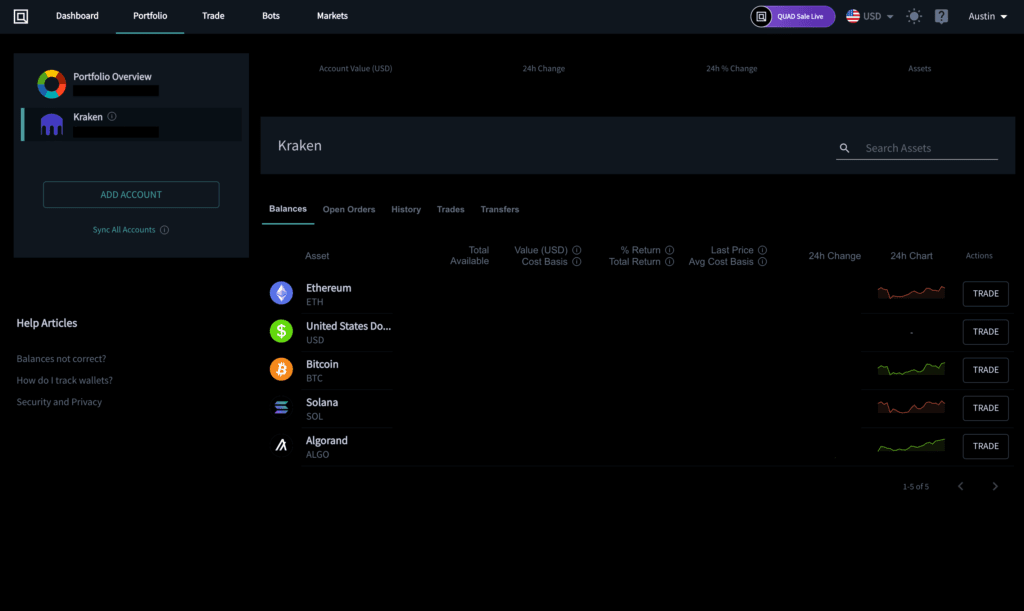Screen dimensions: 1024x611
Task: Toggle the light/dark theme sun icon
Action: (914, 16)
